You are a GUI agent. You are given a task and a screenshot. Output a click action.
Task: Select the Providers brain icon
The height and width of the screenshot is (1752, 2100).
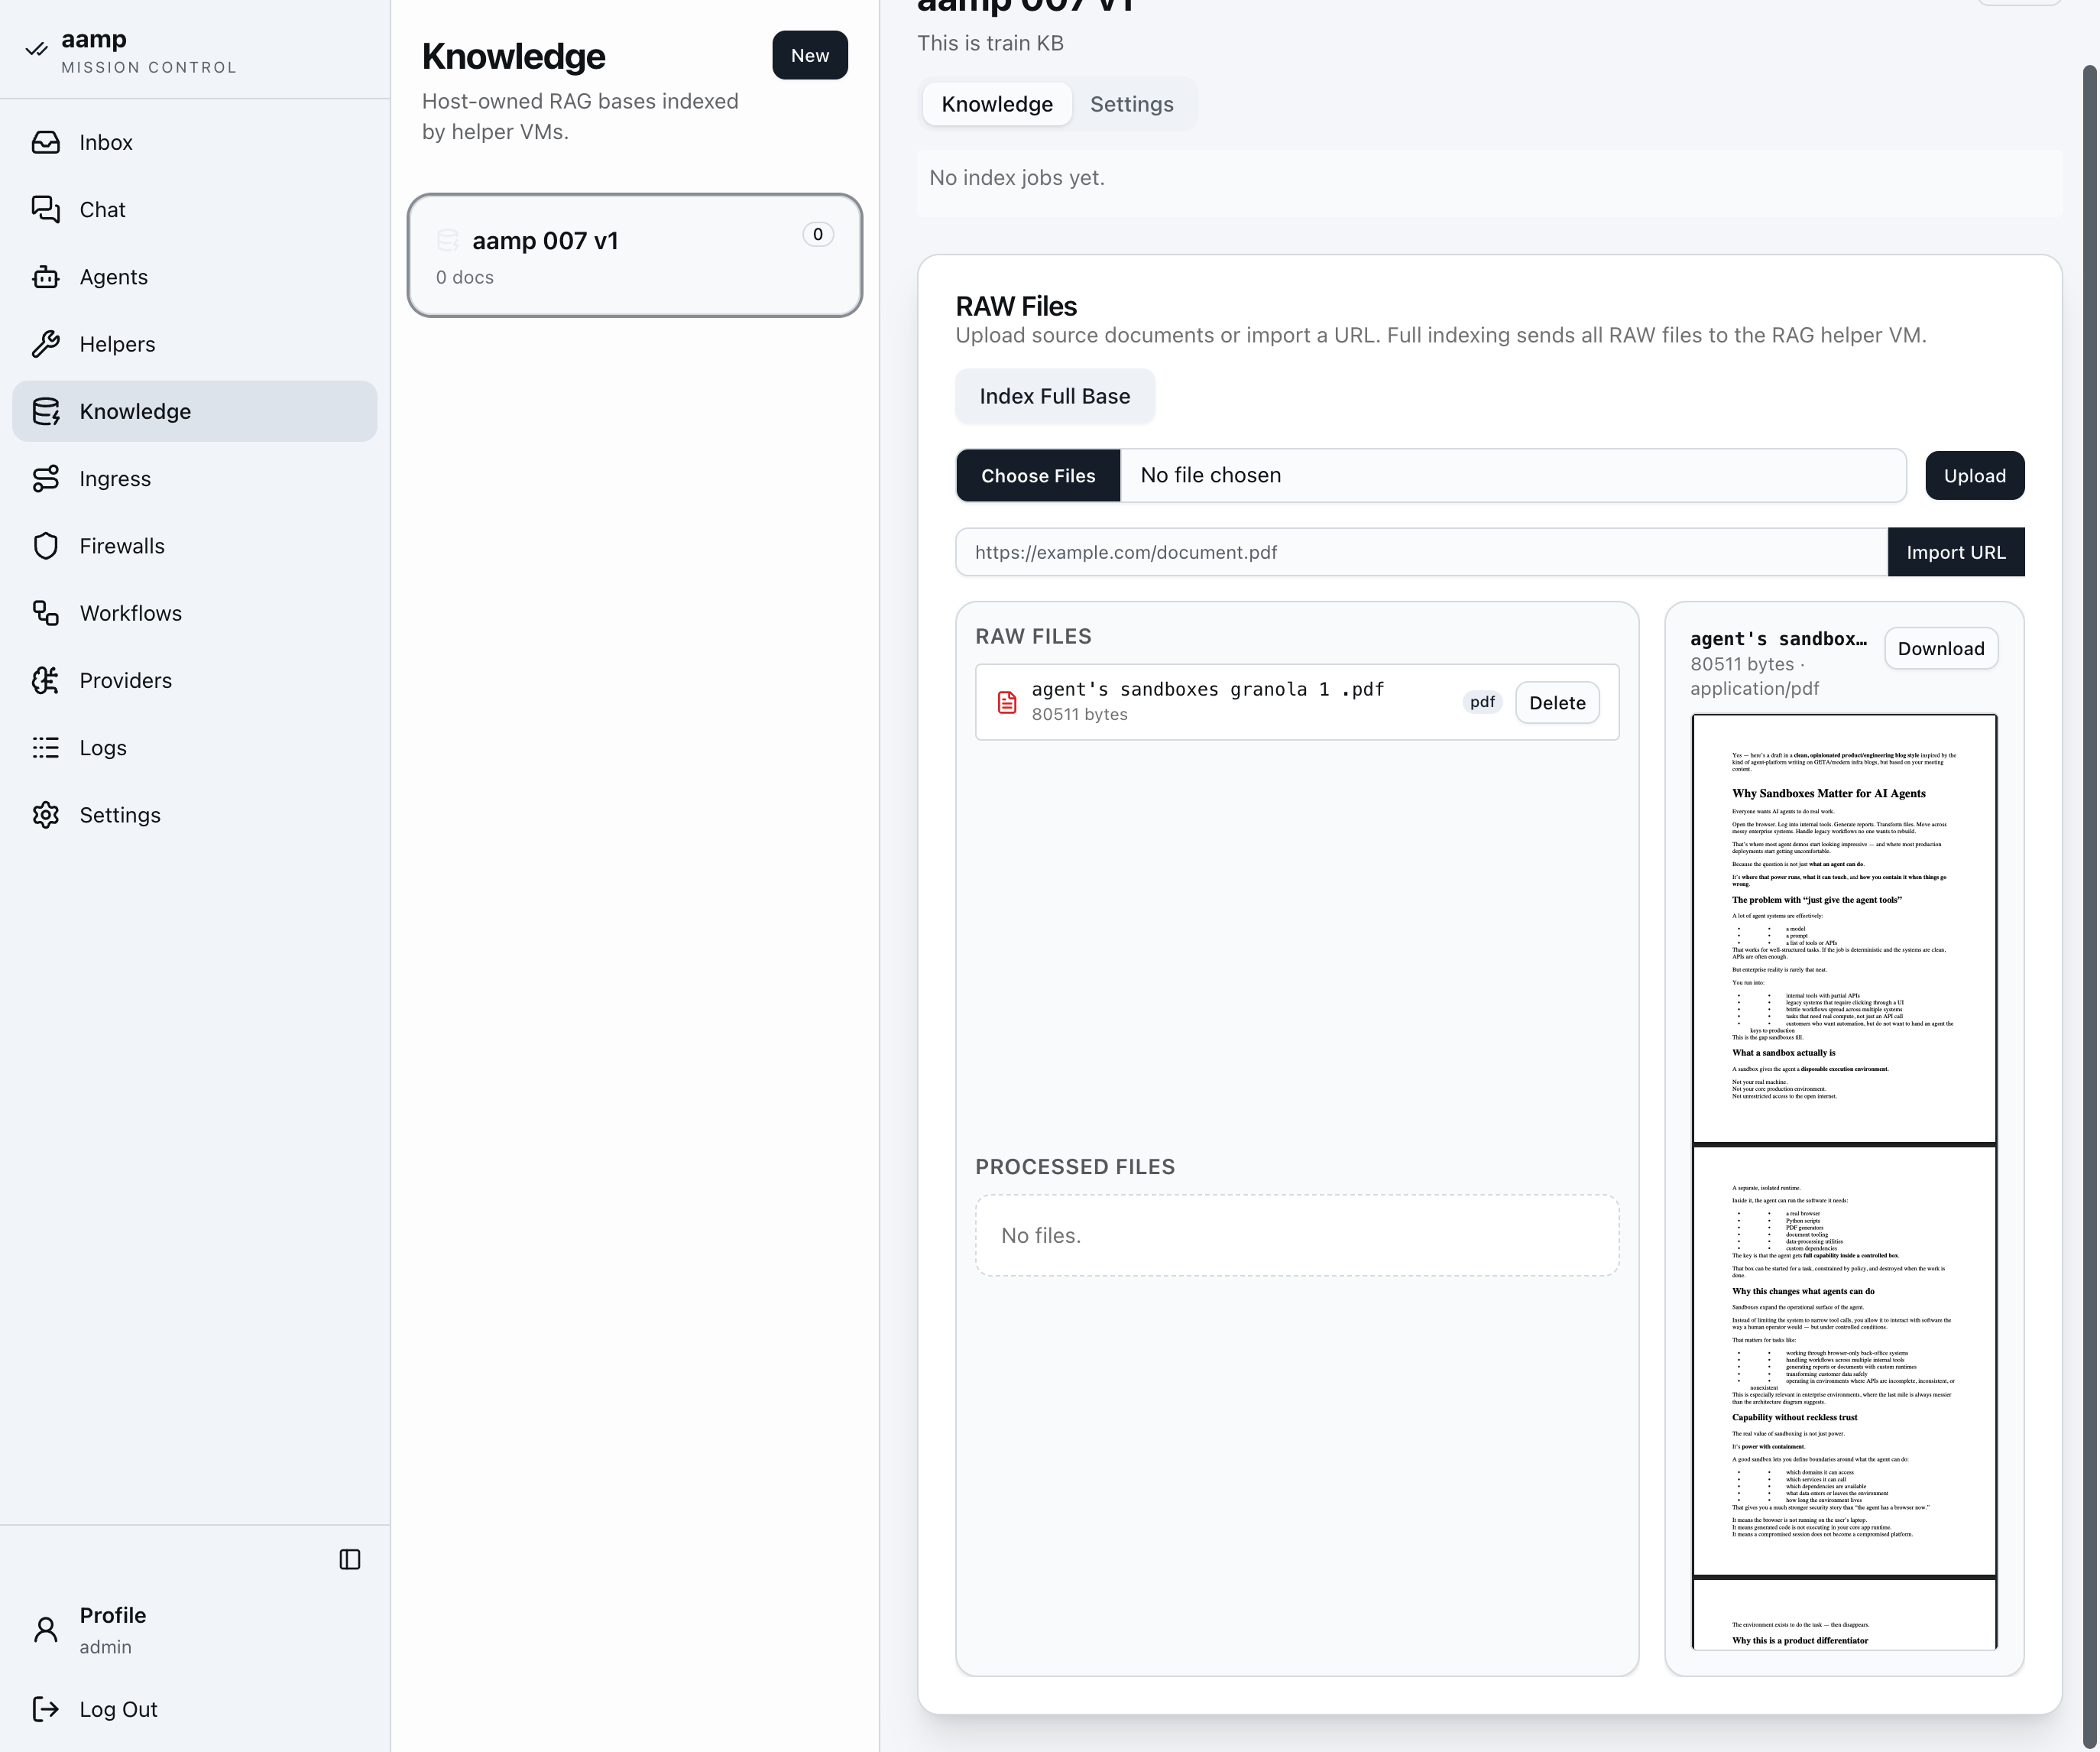point(46,680)
